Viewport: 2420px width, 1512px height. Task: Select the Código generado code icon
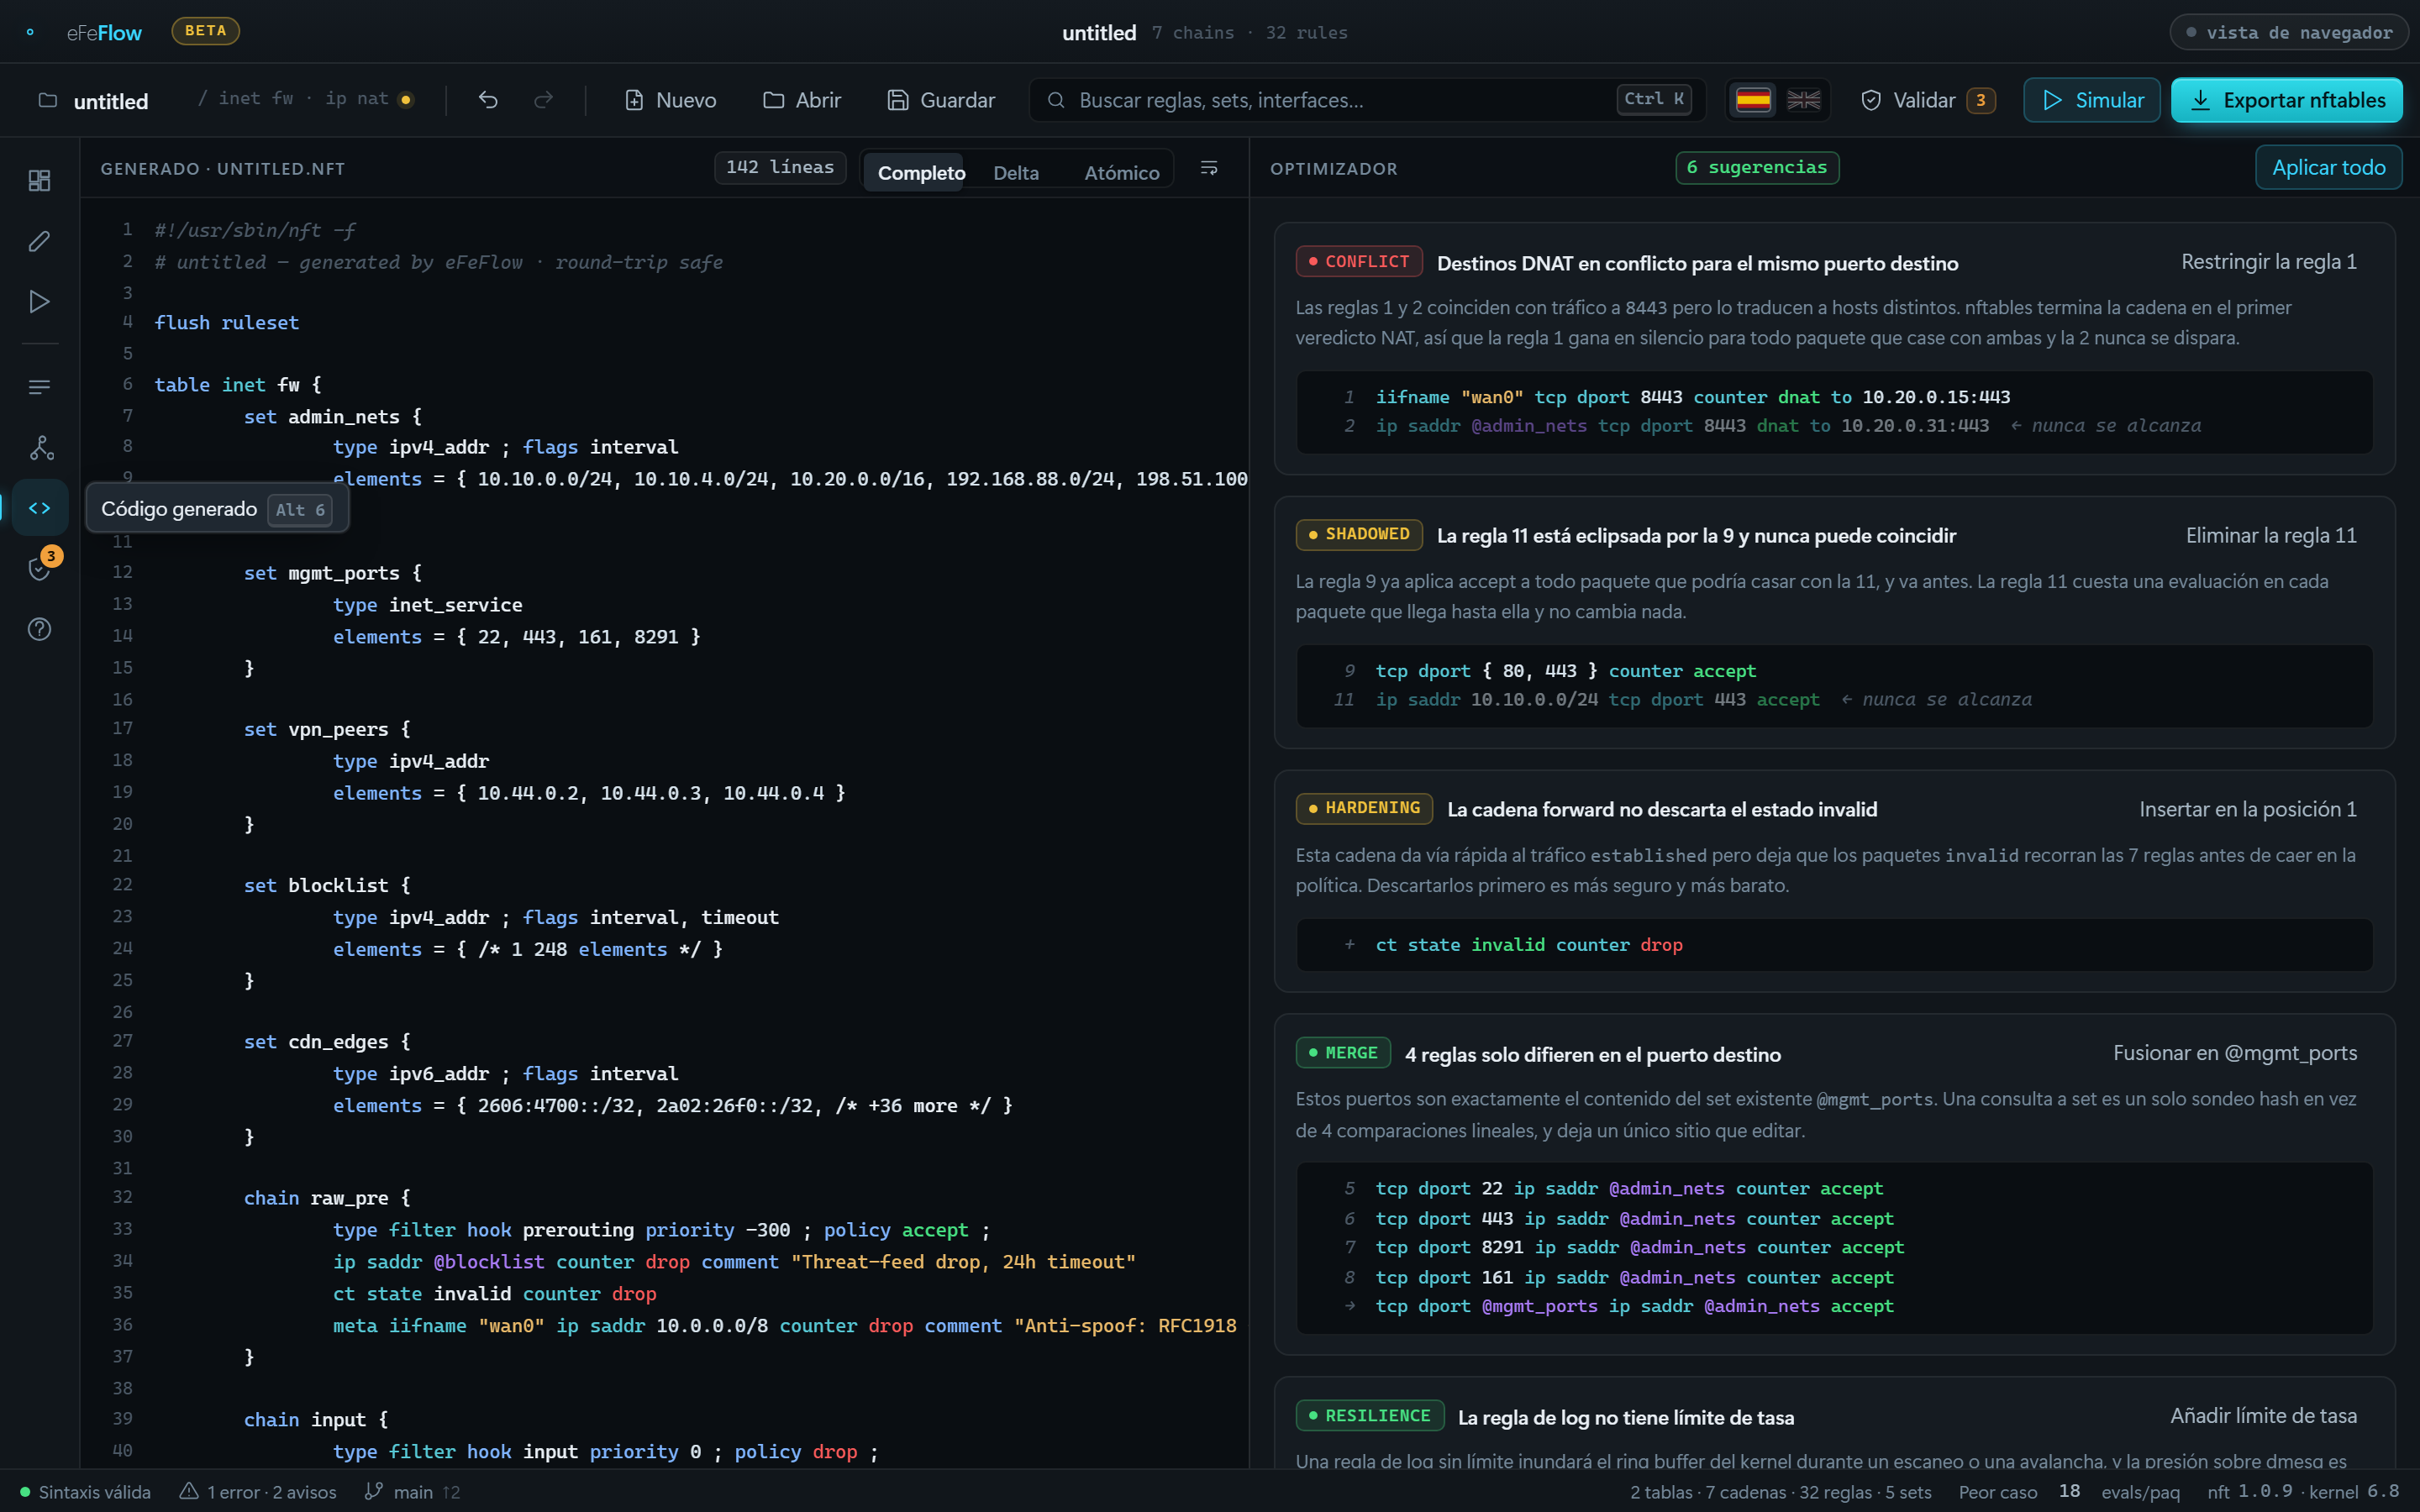click(x=39, y=508)
